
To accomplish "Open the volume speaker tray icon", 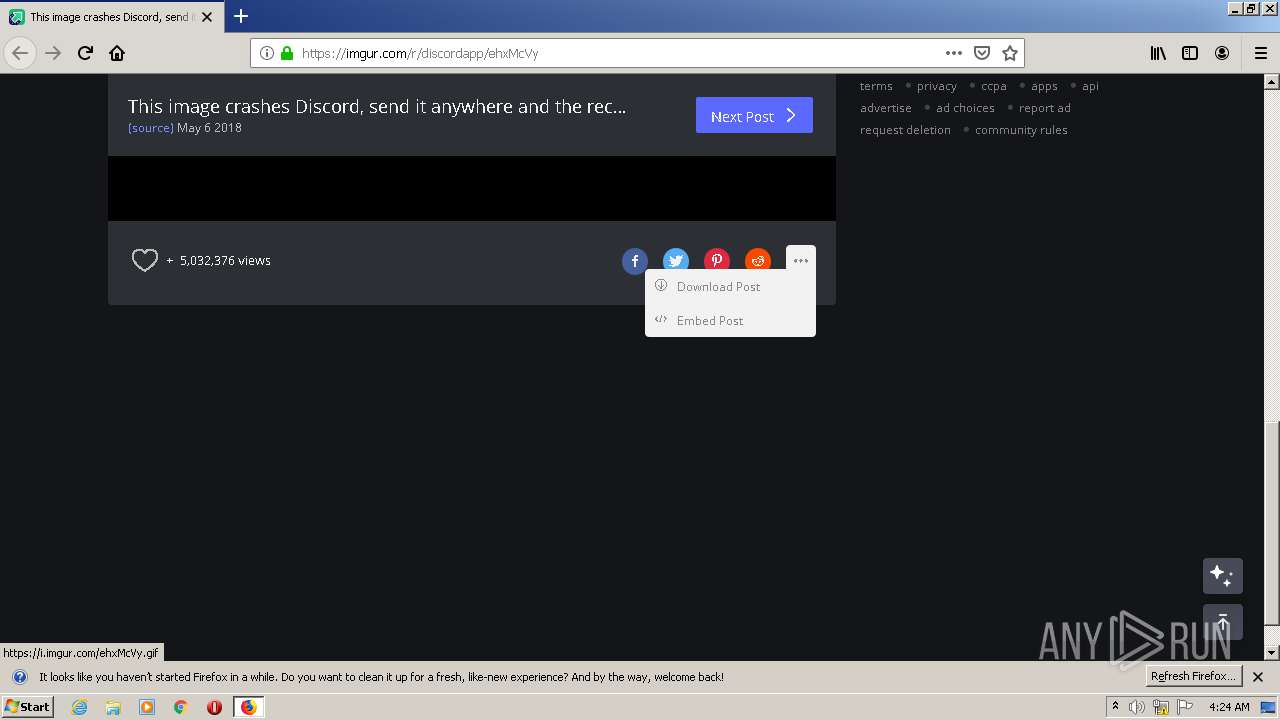I will pyautogui.click(x=1136, y=707).
